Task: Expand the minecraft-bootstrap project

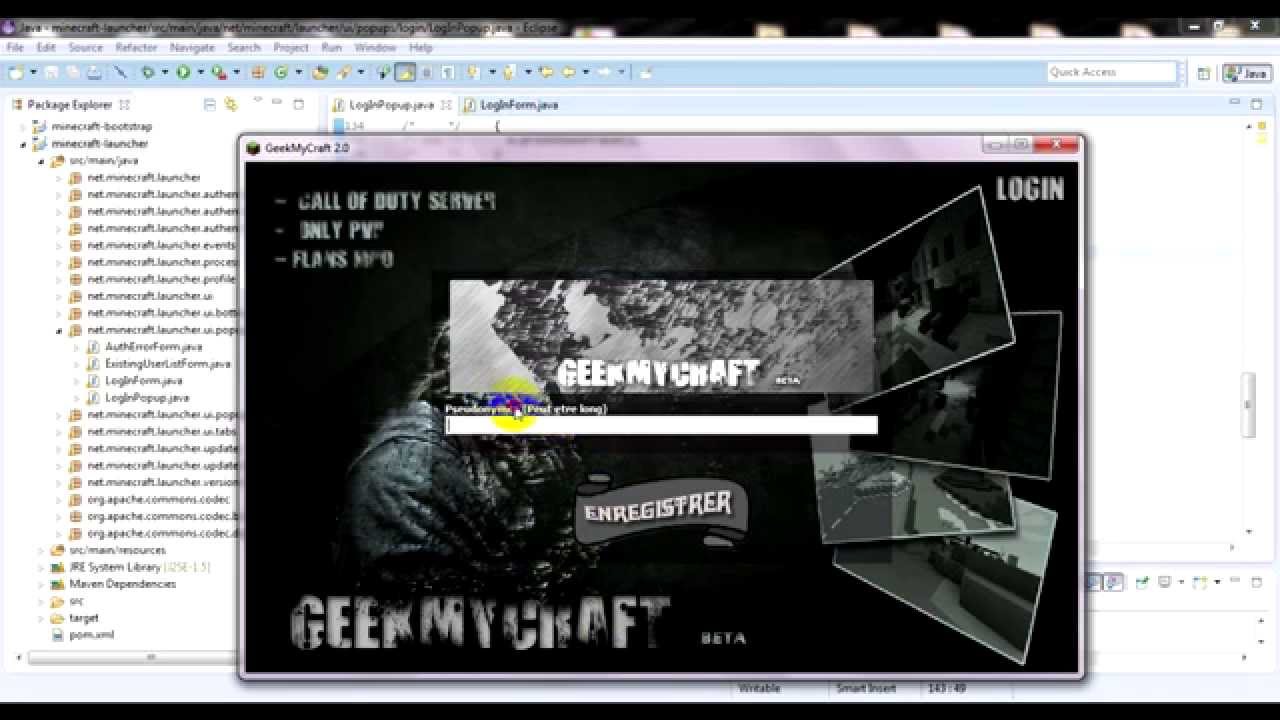Action: click(23, 127)
